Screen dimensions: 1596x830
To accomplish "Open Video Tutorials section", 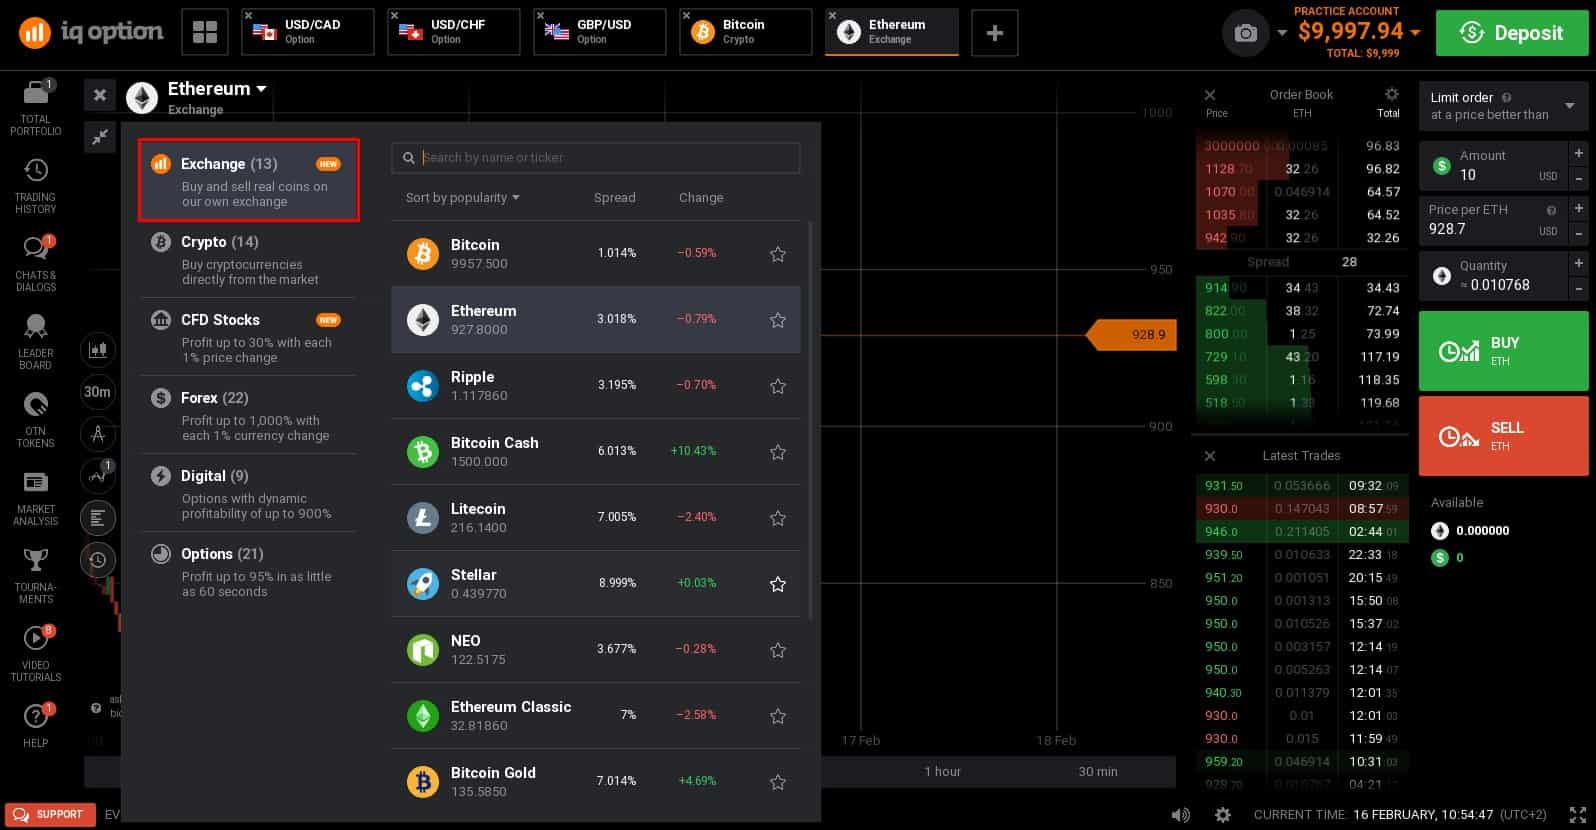I will click(36, 653).
